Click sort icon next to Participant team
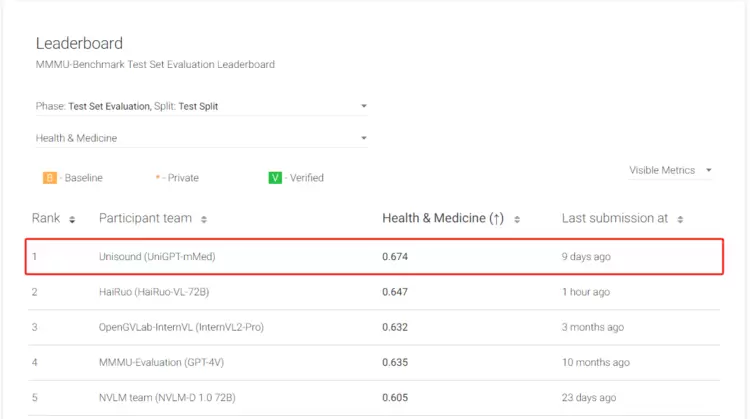The width and height of the screenshot is (750, 419). click(204, 219)
